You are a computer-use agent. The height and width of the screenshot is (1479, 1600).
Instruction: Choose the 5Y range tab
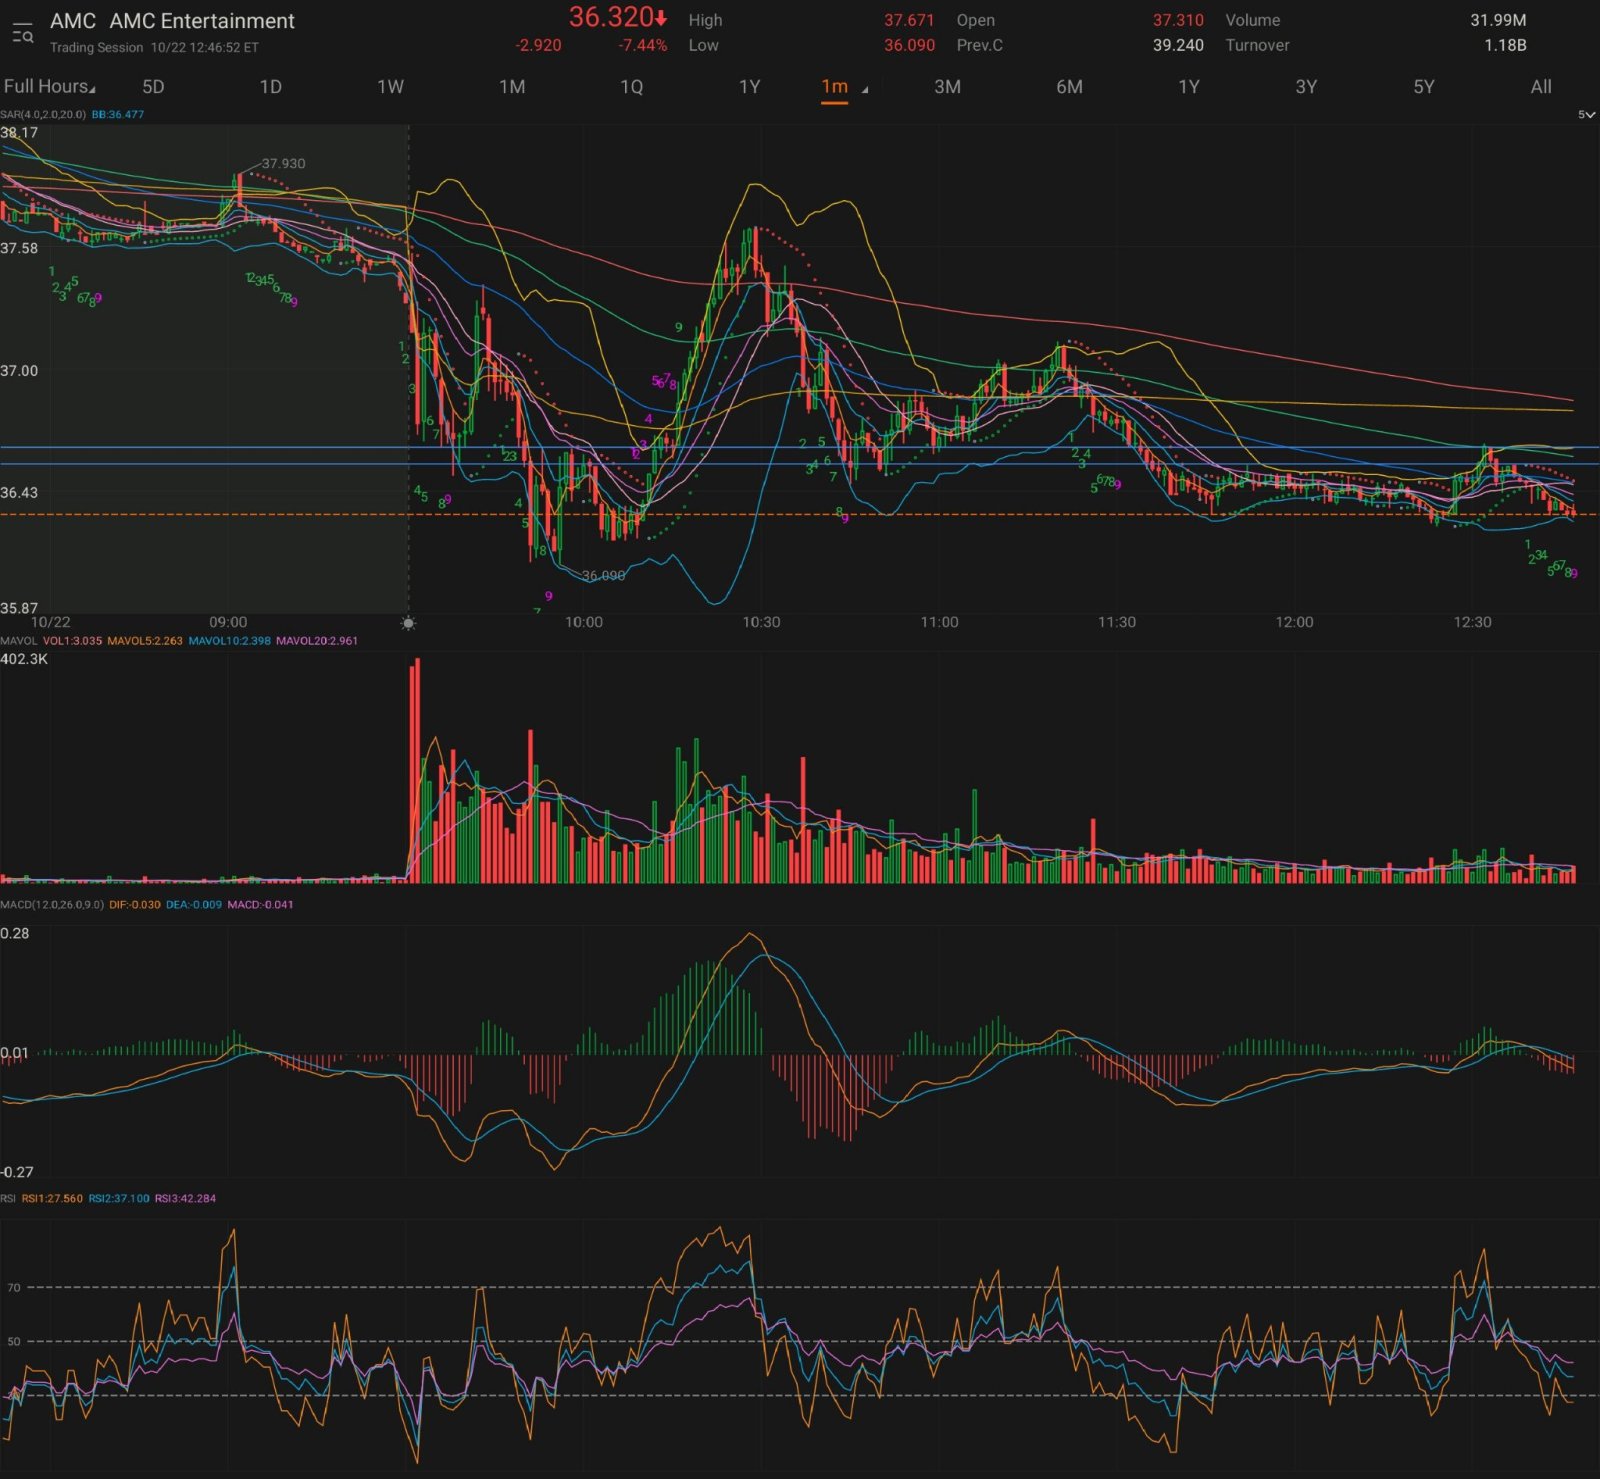point(1424,87)
